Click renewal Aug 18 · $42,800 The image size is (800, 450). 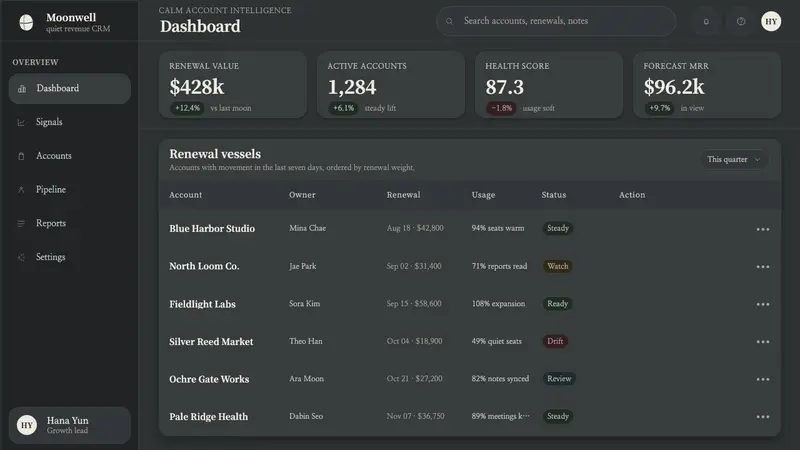click(415, 228)
